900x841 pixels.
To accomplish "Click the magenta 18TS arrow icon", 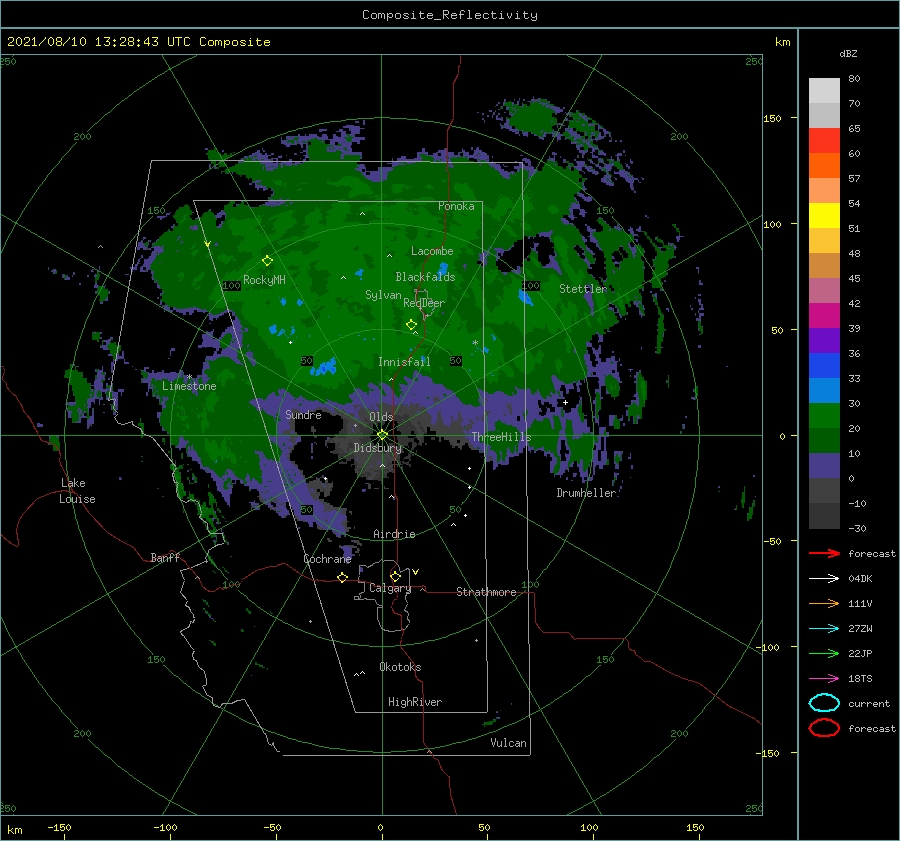I will [x=824, y=679].
